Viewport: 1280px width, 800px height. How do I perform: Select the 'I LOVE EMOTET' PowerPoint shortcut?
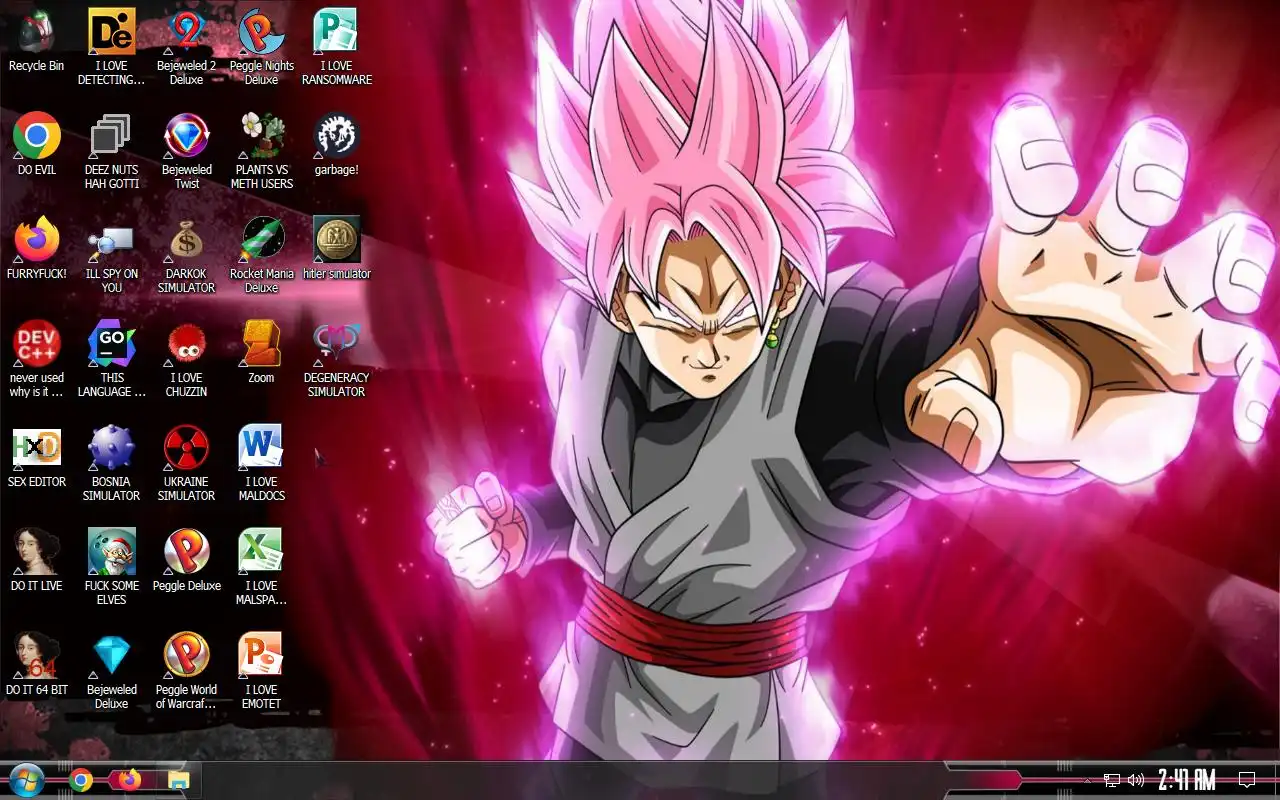coord(261,671)
